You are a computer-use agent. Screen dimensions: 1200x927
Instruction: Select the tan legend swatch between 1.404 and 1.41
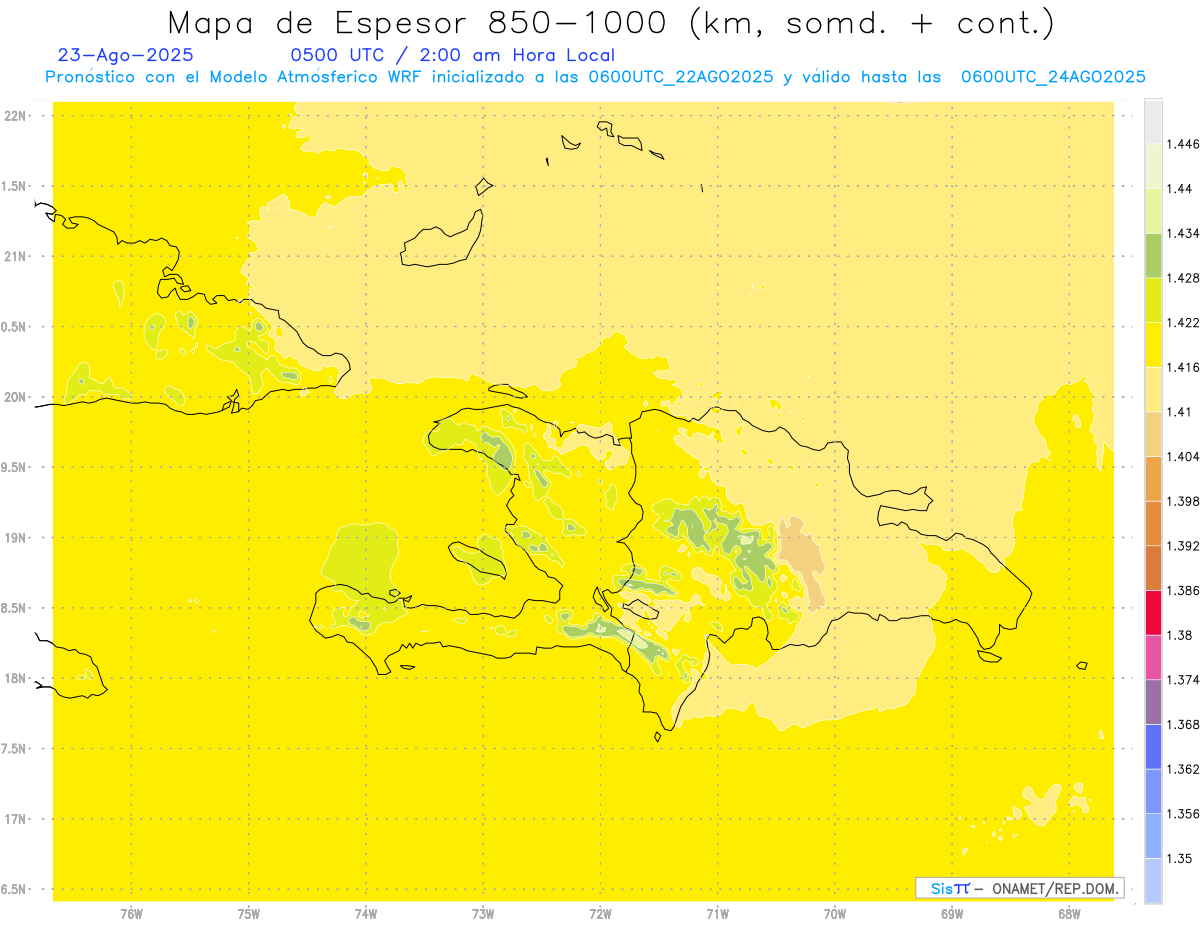point(1153,434)
